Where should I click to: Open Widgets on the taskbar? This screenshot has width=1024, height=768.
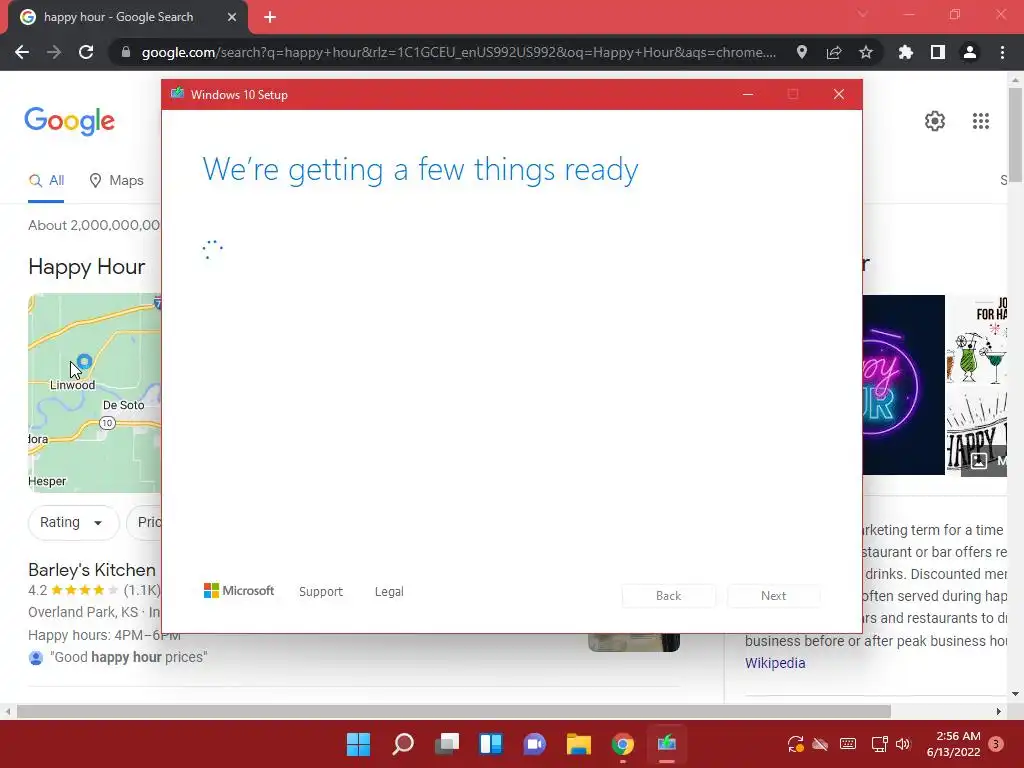pyautogui.click(x=491, y=744)
